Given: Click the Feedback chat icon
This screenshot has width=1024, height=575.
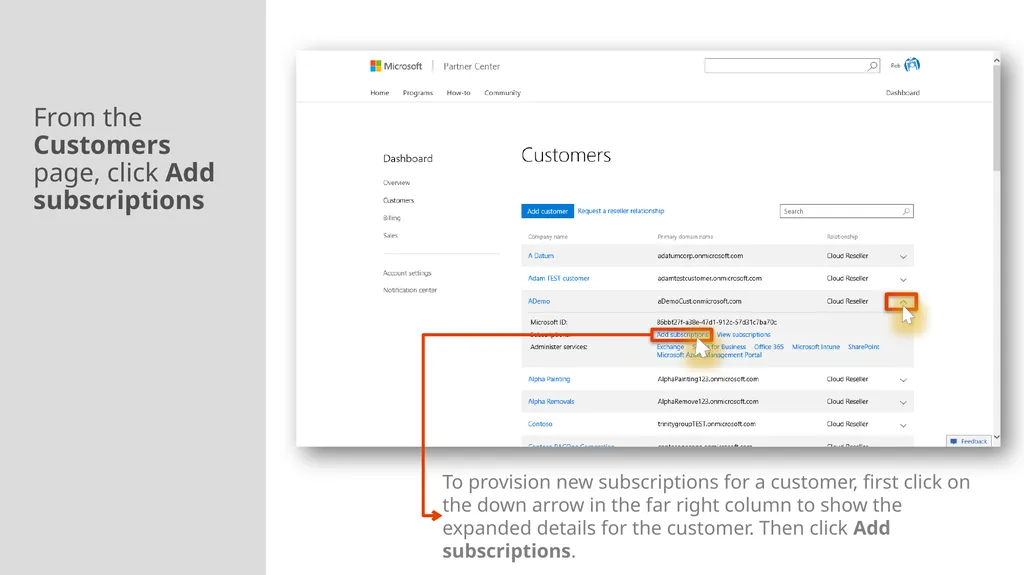Looking at the screenshot, I should tap(953, 441).
